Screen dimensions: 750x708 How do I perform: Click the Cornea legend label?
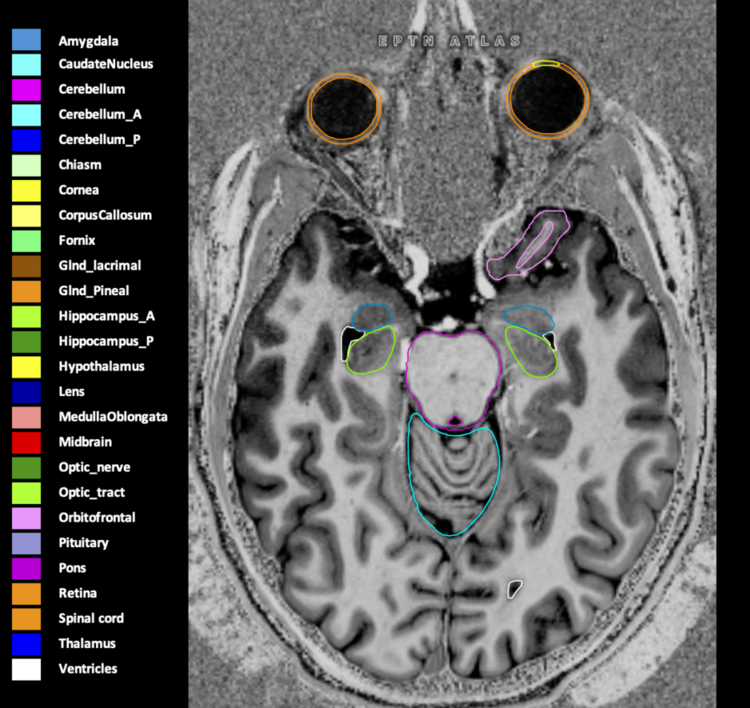pos(78,190)
